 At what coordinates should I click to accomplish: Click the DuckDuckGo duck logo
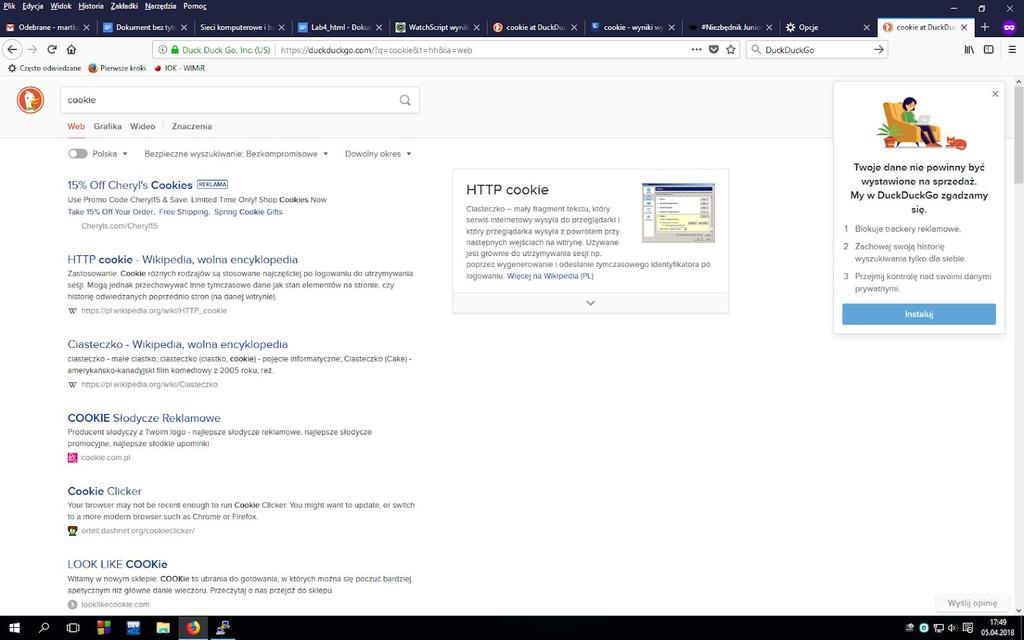[30, 100]
